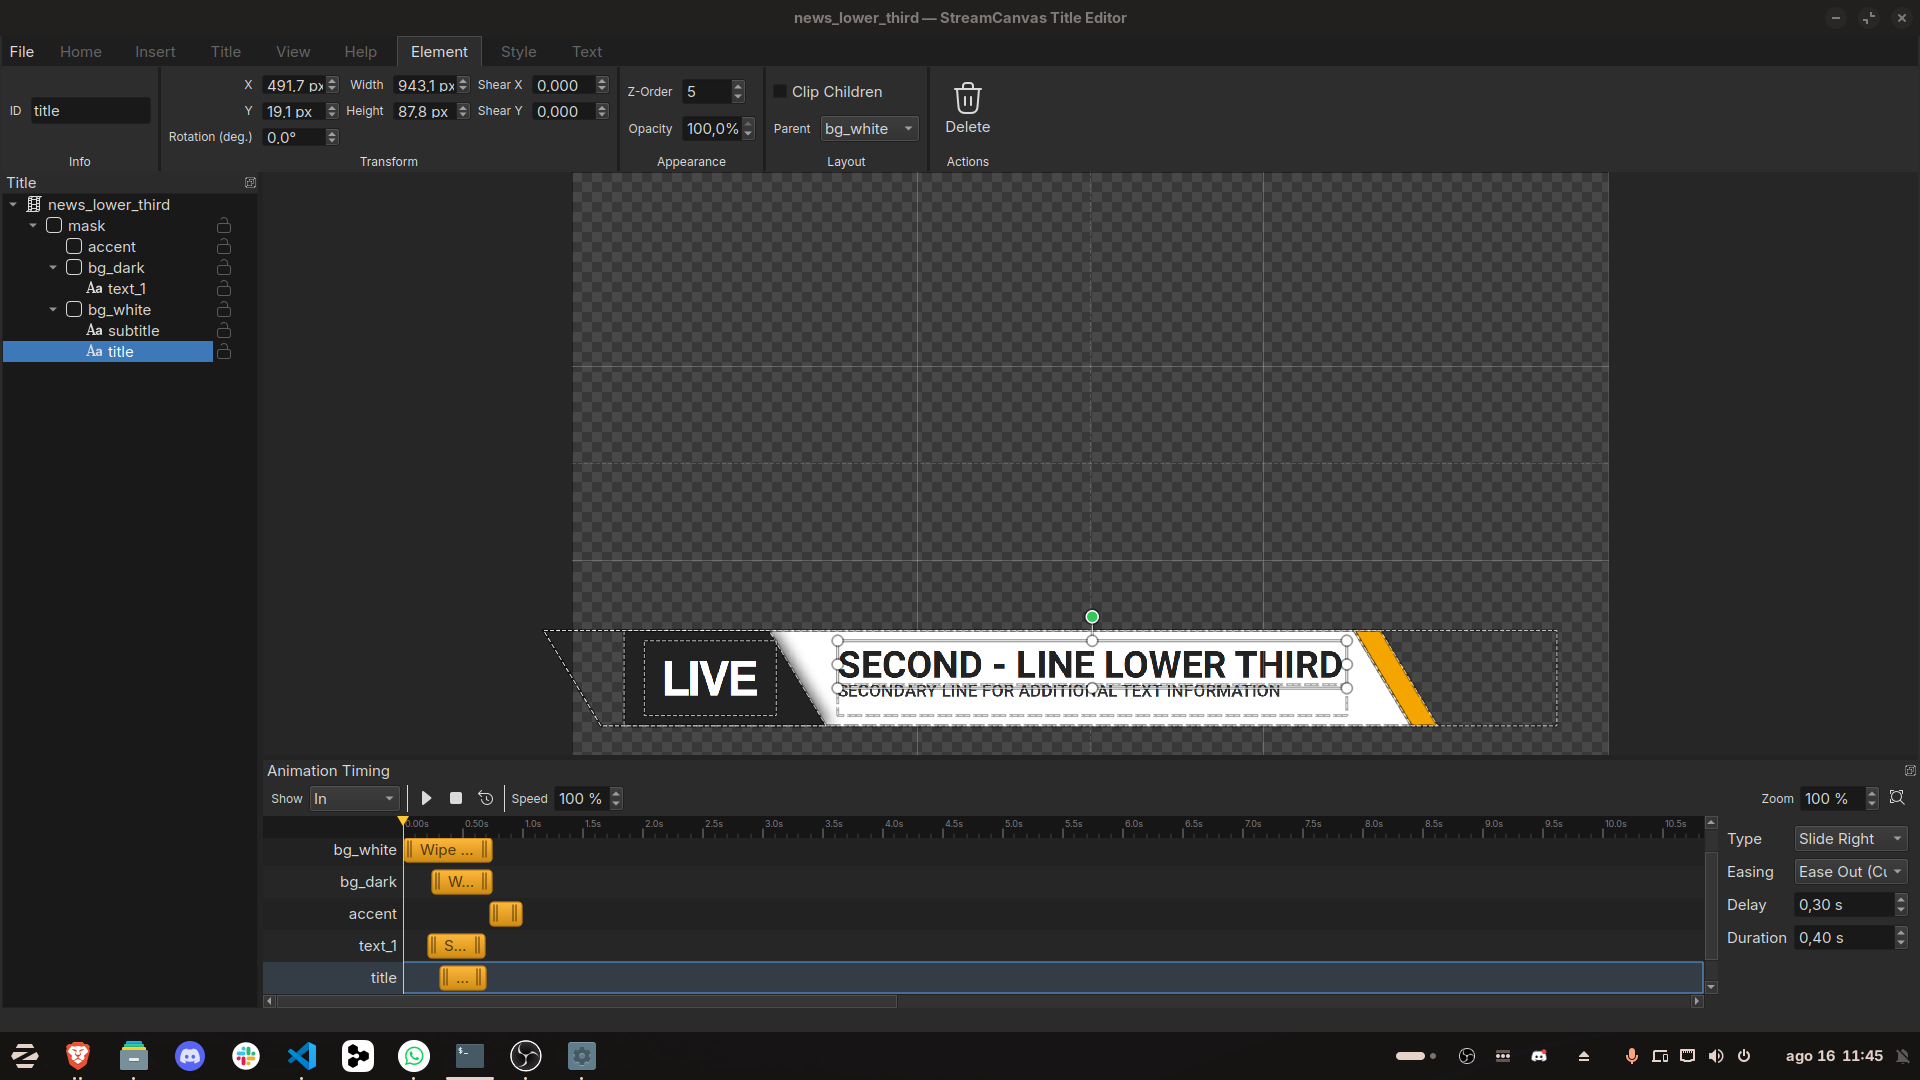1920x1080 pixels.
Task: Toggle lock for mask layer
Action: coord(224,226)
